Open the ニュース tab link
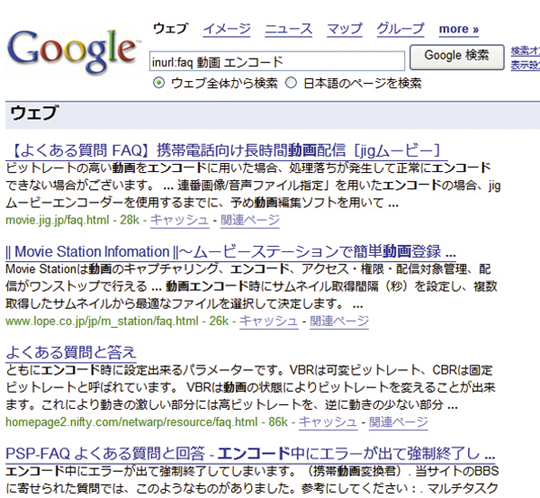This screenshot has width=540, height=498. pyautogui.click(x=289, y=29)
